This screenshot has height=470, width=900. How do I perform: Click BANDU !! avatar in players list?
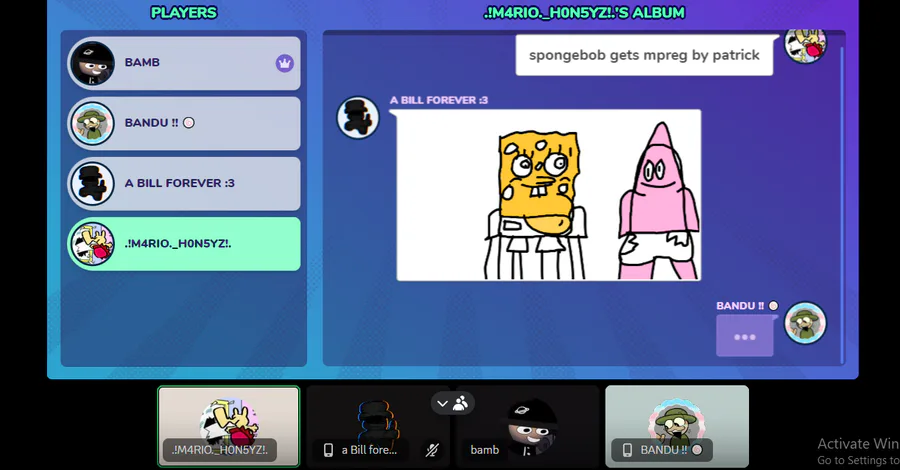92,123
